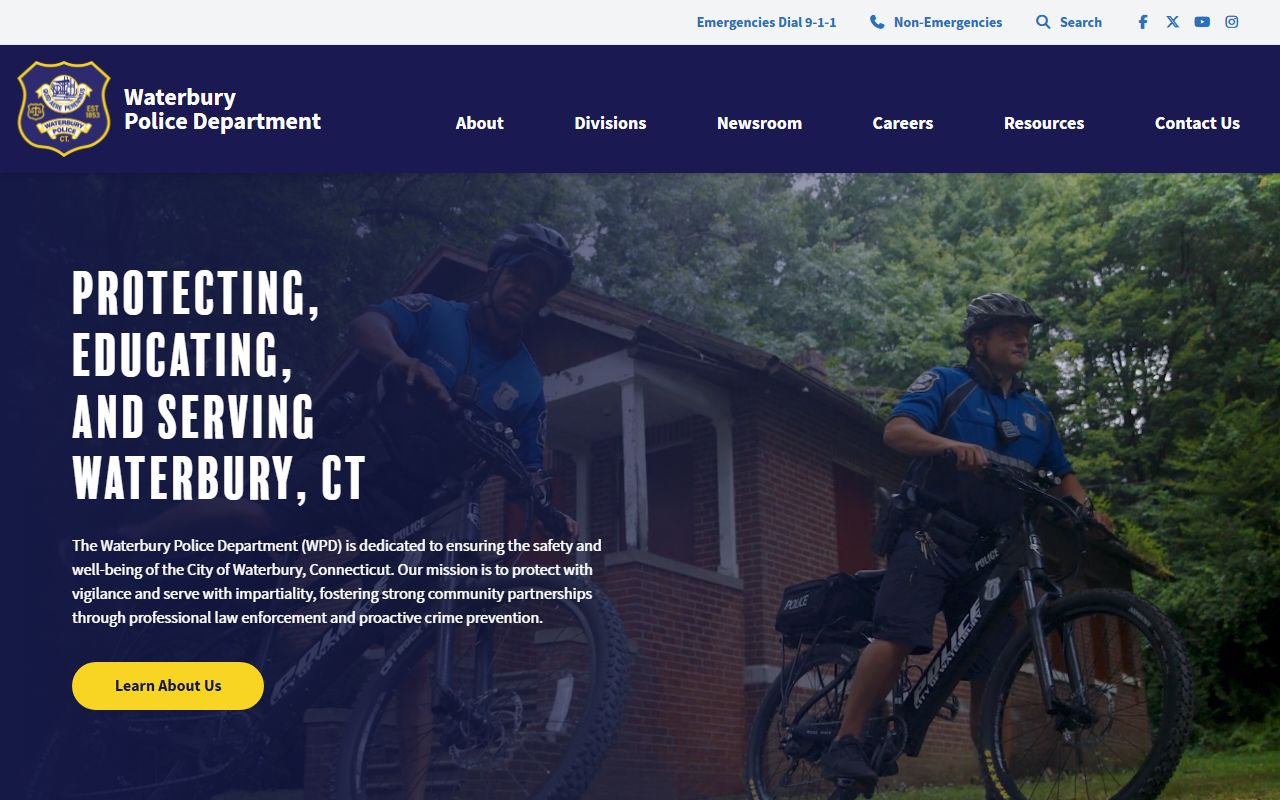The width and height of the screenshot is (1280, 800).
Task: Open the YouTube icon link
Action: 1202,22
